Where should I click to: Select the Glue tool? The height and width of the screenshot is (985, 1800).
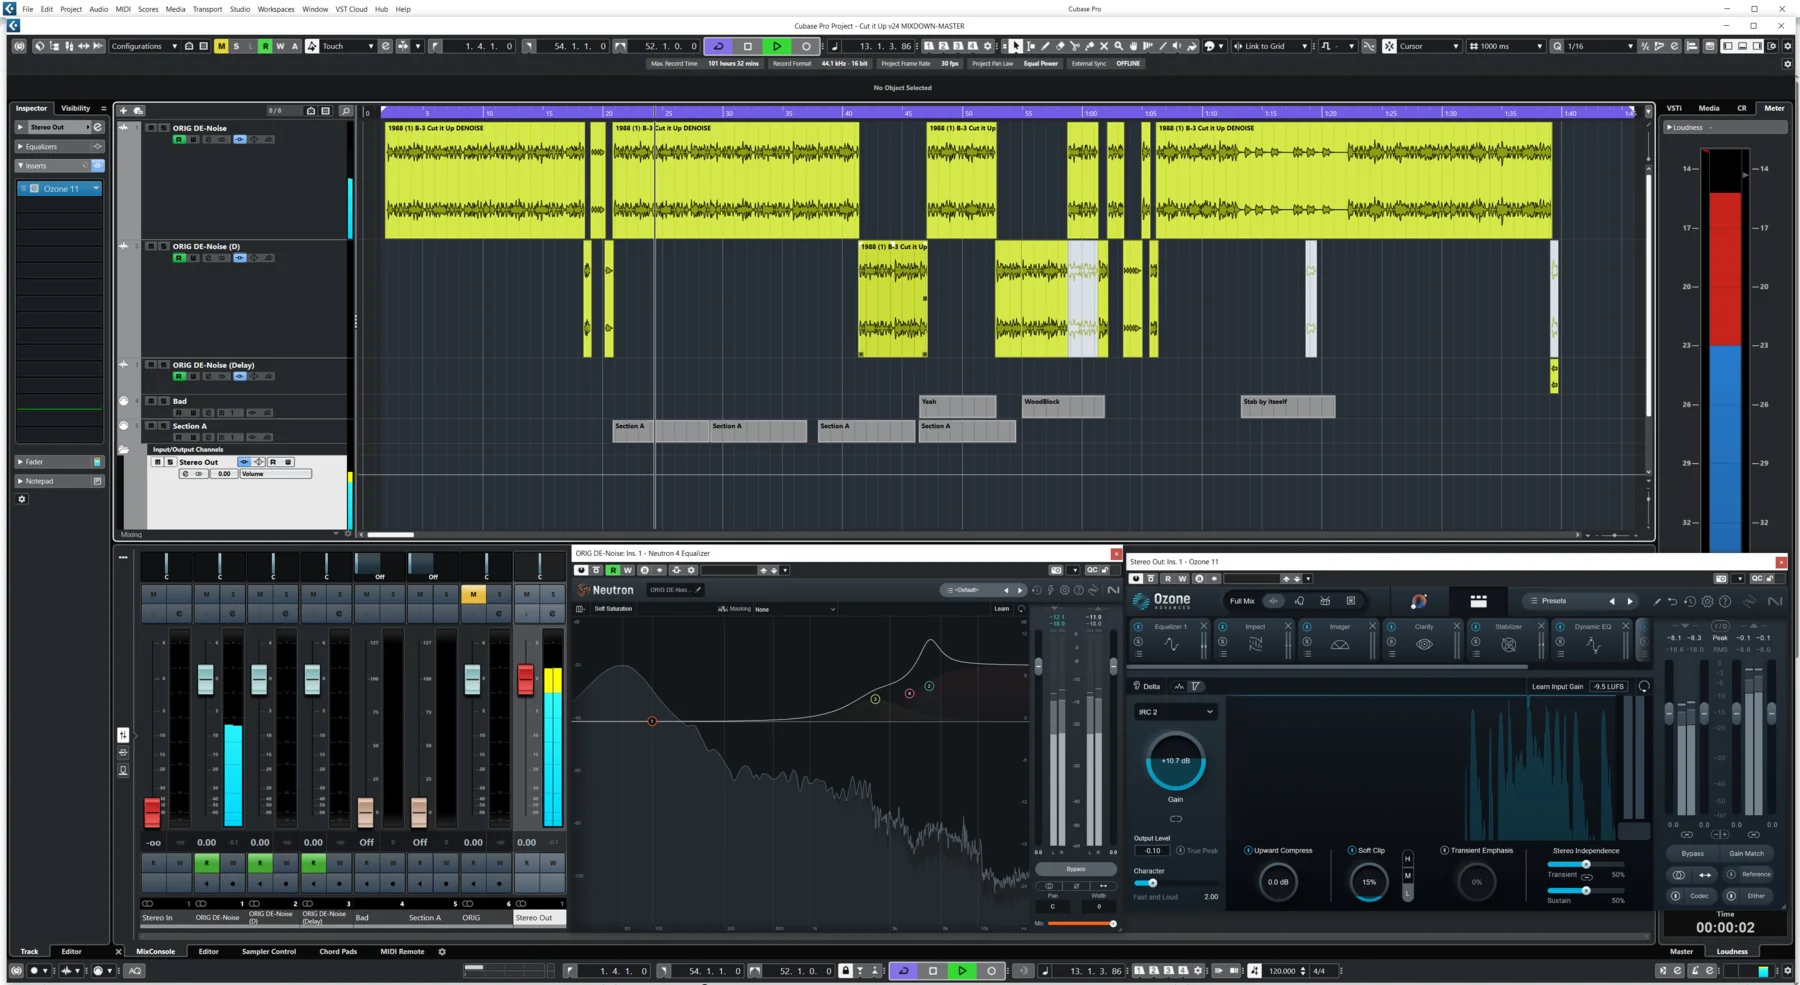(x=1090, y=46)
